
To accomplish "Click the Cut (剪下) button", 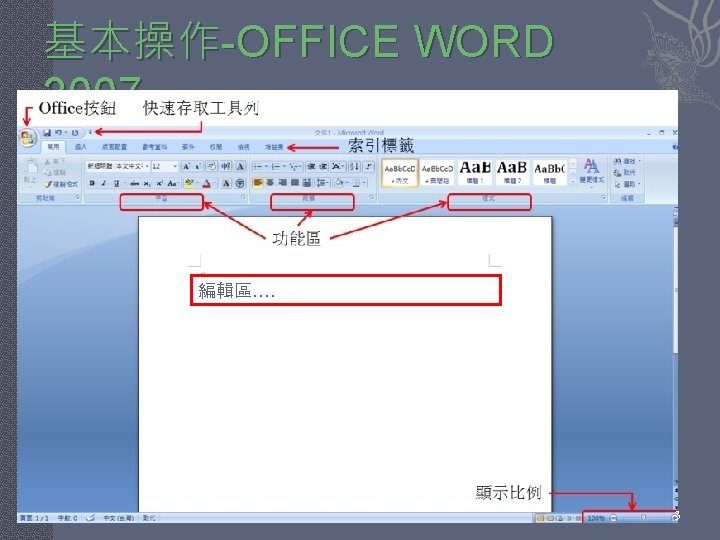I will click(55, 161).
